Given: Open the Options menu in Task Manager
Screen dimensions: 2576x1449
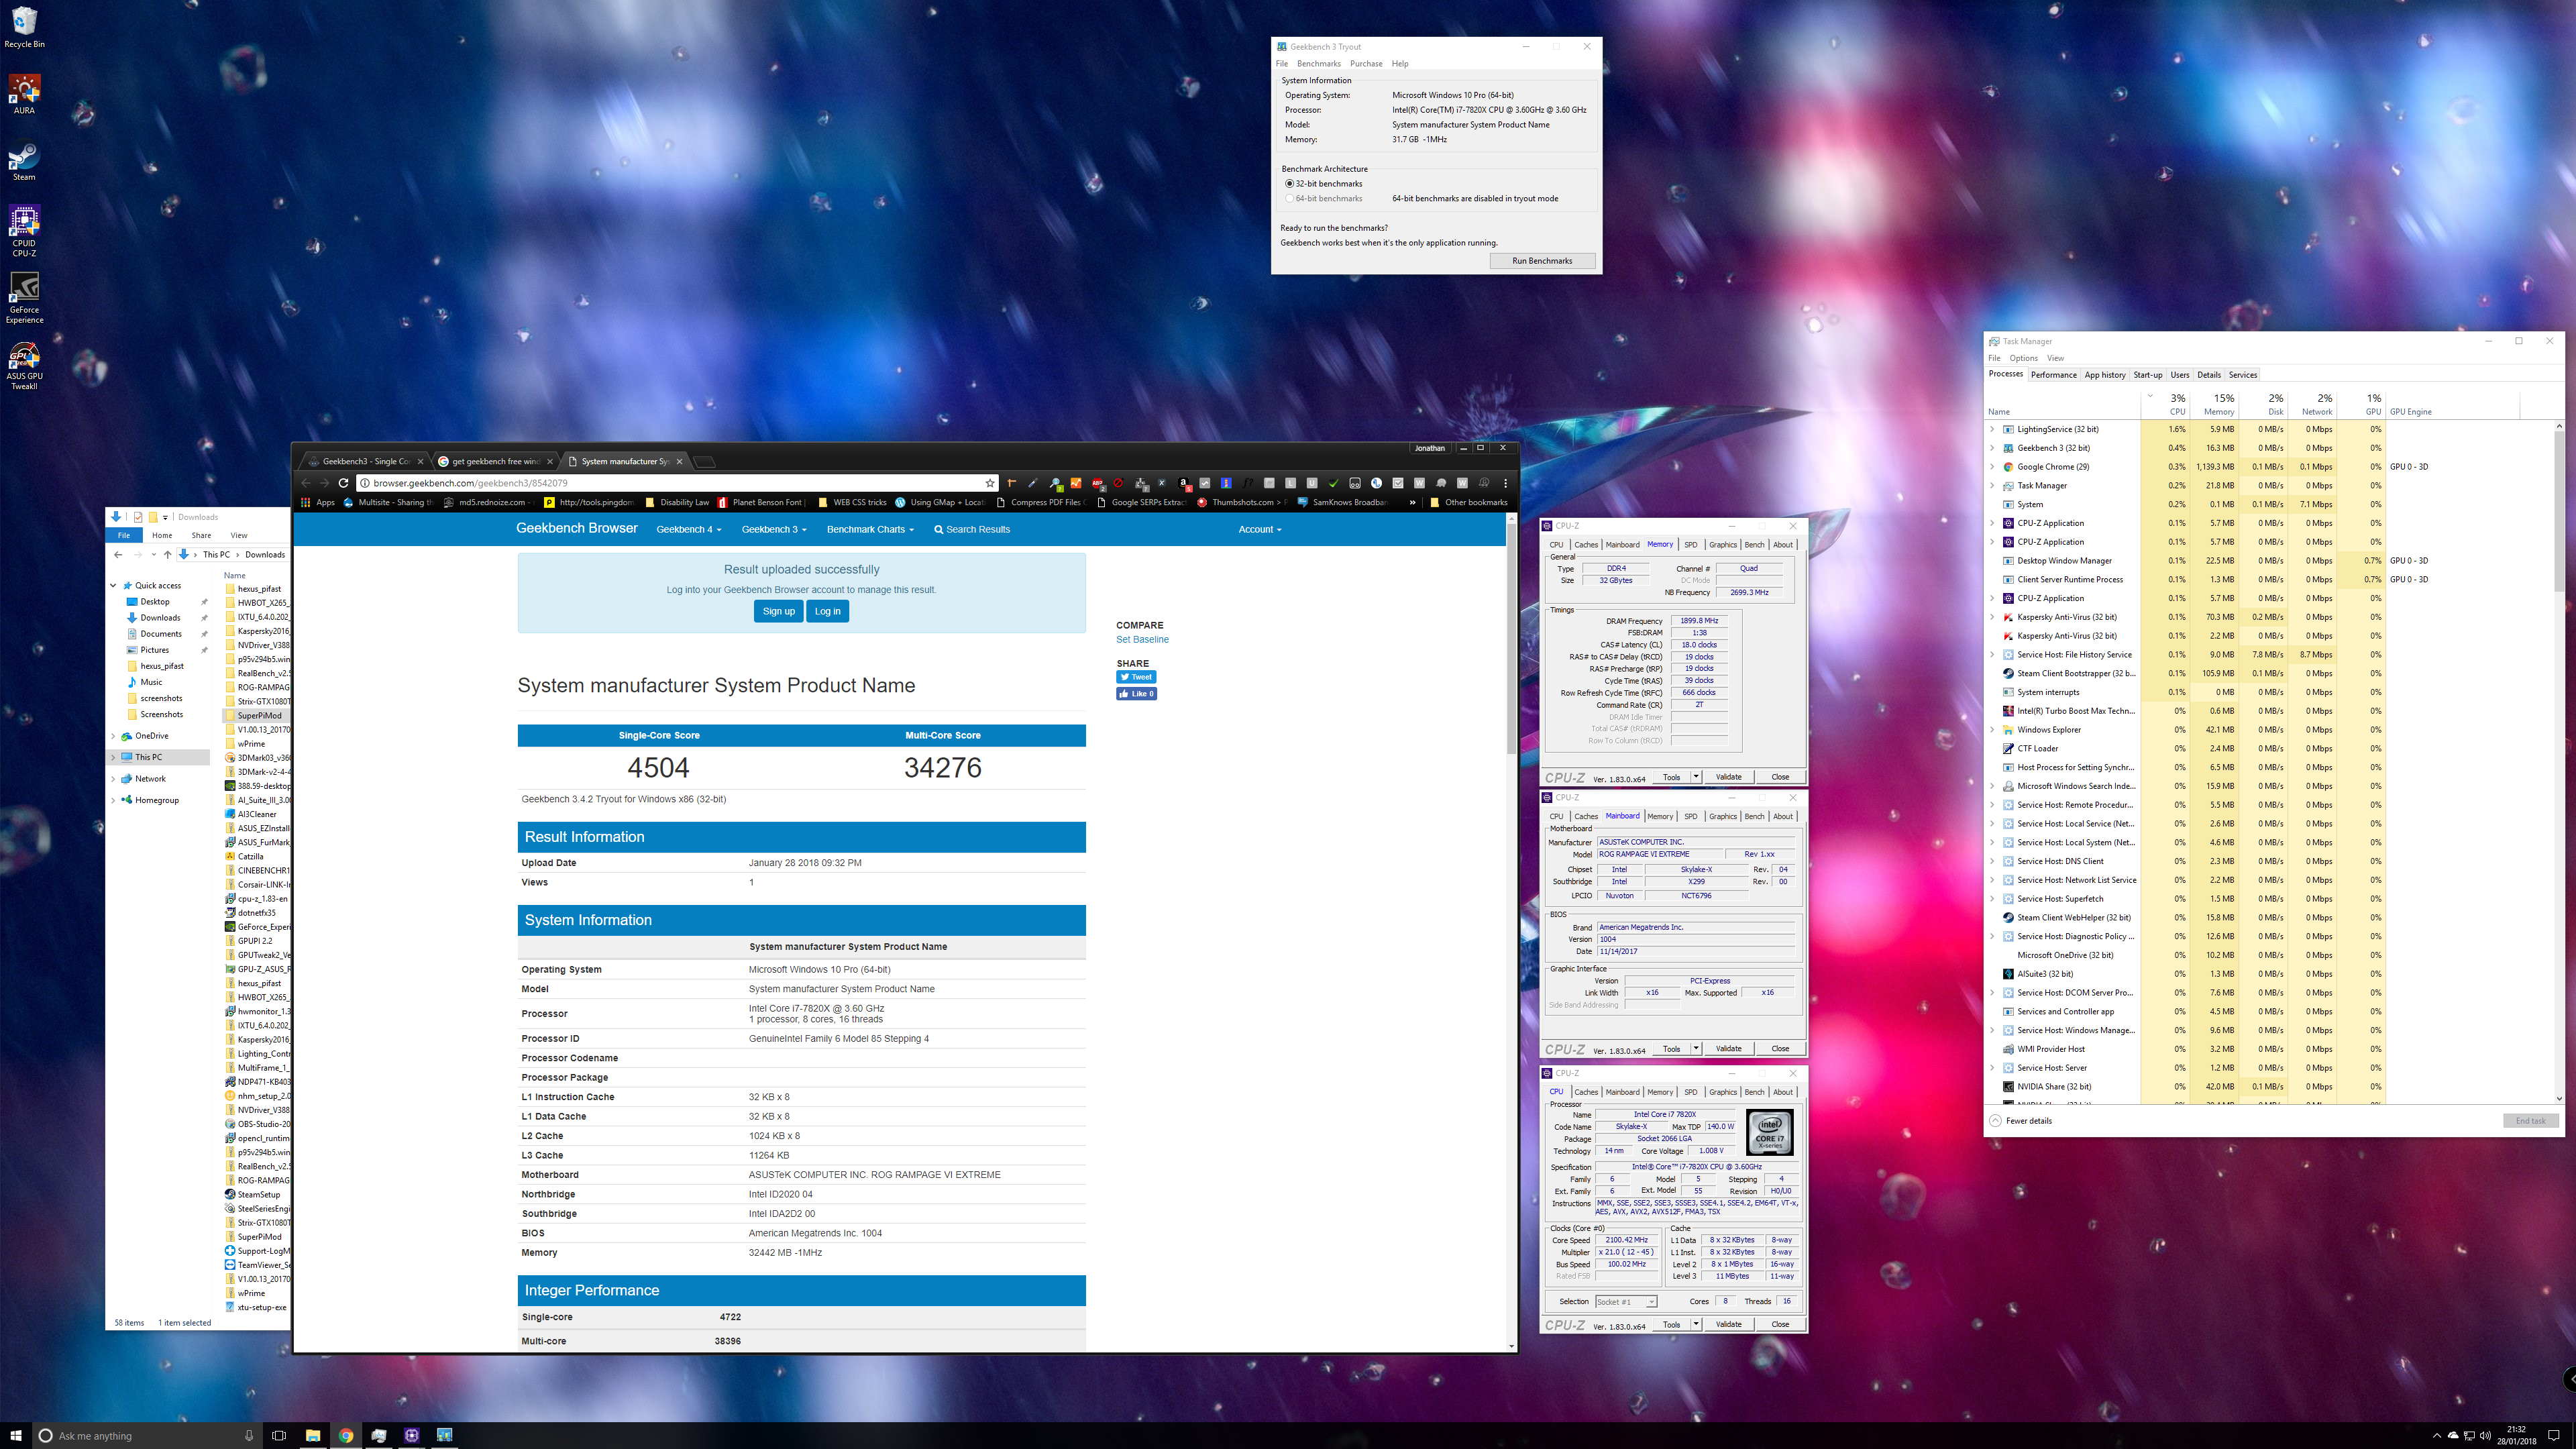Looking at the screenshot, I should pos(2023,358).
